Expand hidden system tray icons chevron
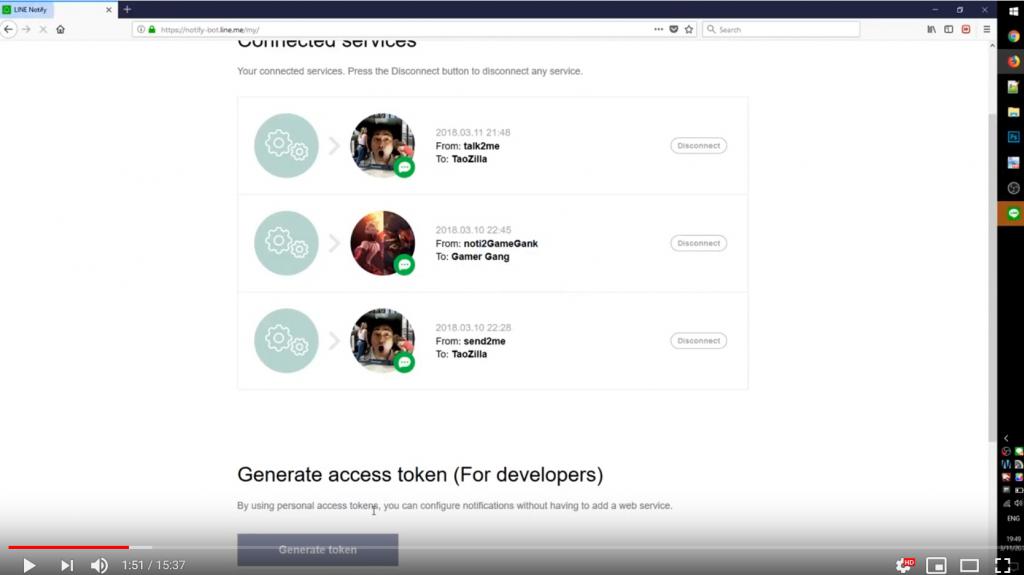 tap(1006, 438)
